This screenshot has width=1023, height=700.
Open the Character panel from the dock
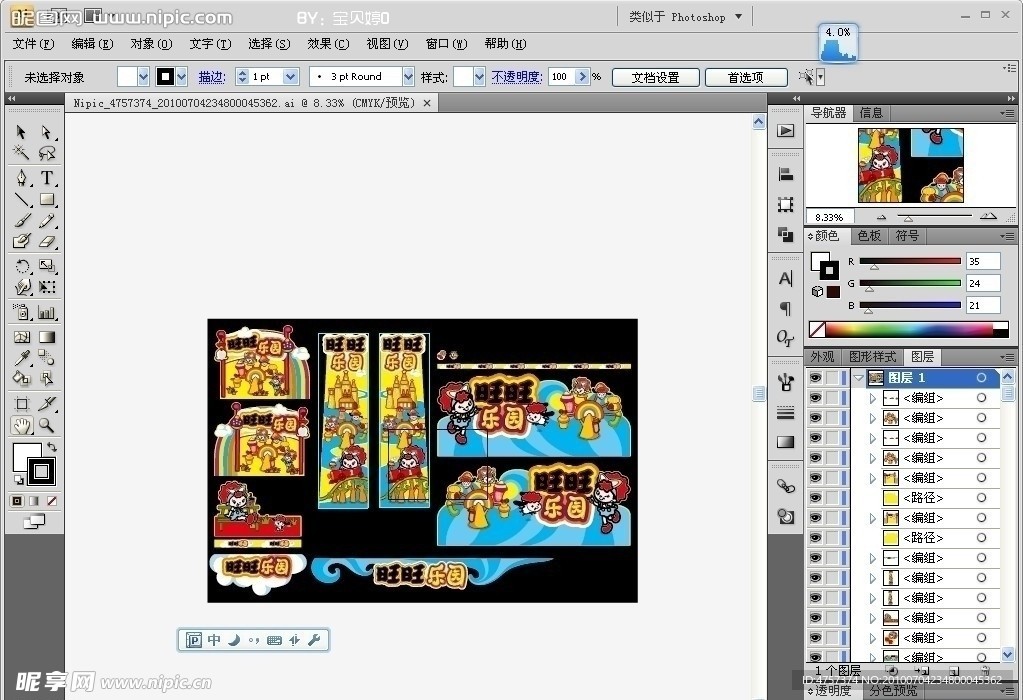click(x=786, y=279)
